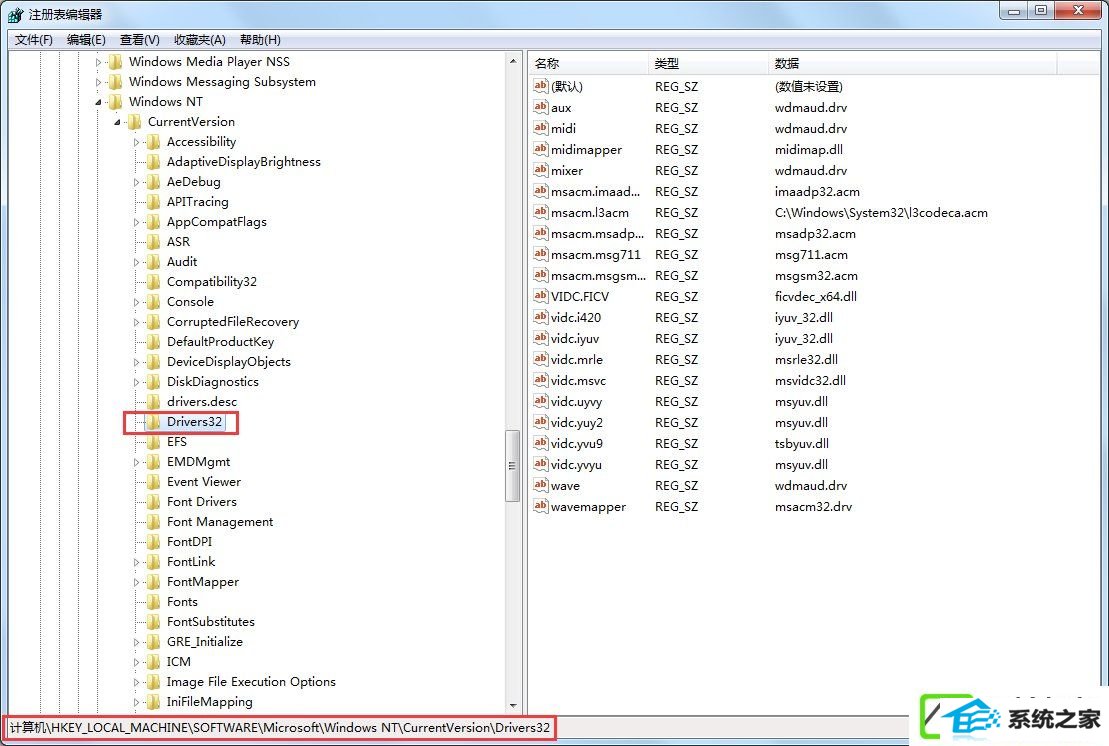
Task: Click the mixer string value icon
Action: [540, 170]
